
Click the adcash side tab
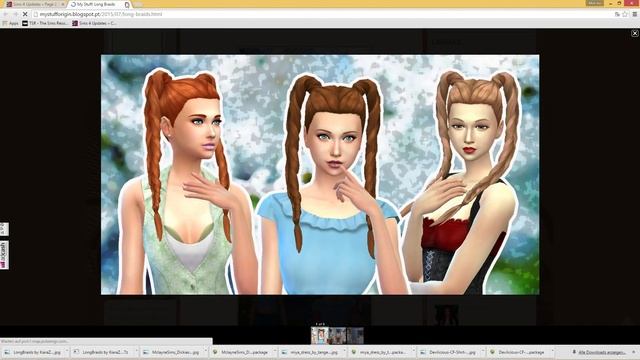click(4, 255)
